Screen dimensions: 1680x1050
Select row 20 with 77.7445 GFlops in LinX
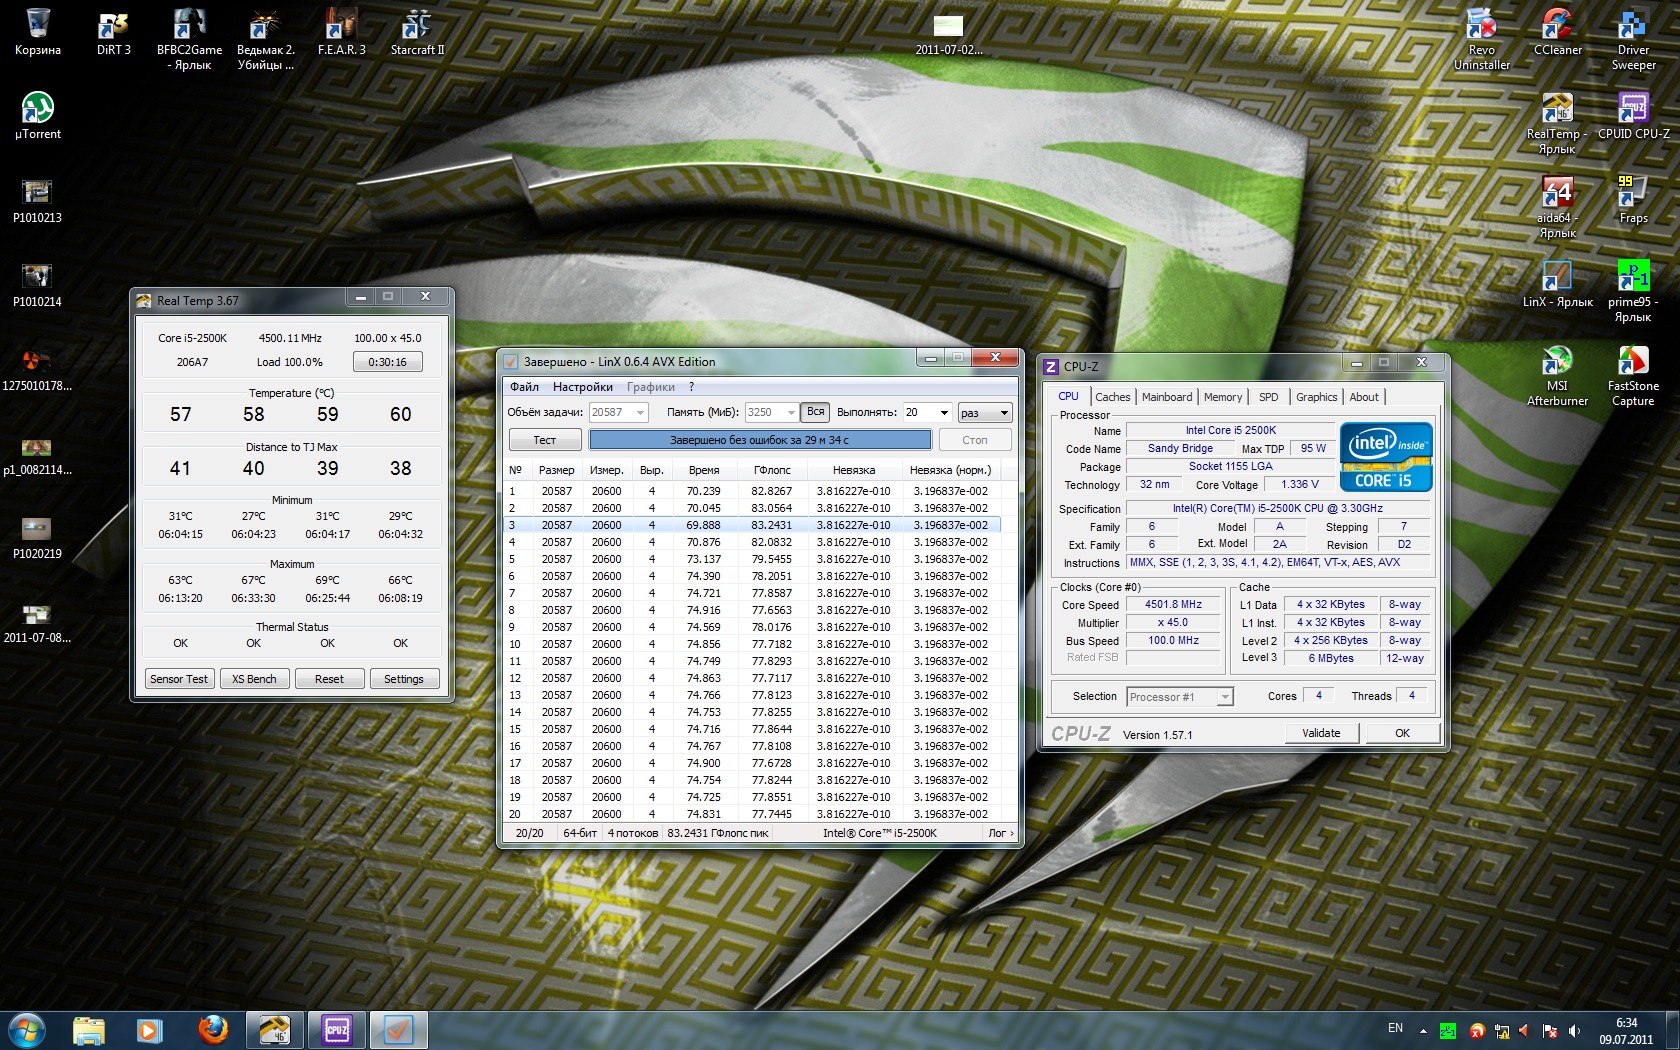coord(752,814)
